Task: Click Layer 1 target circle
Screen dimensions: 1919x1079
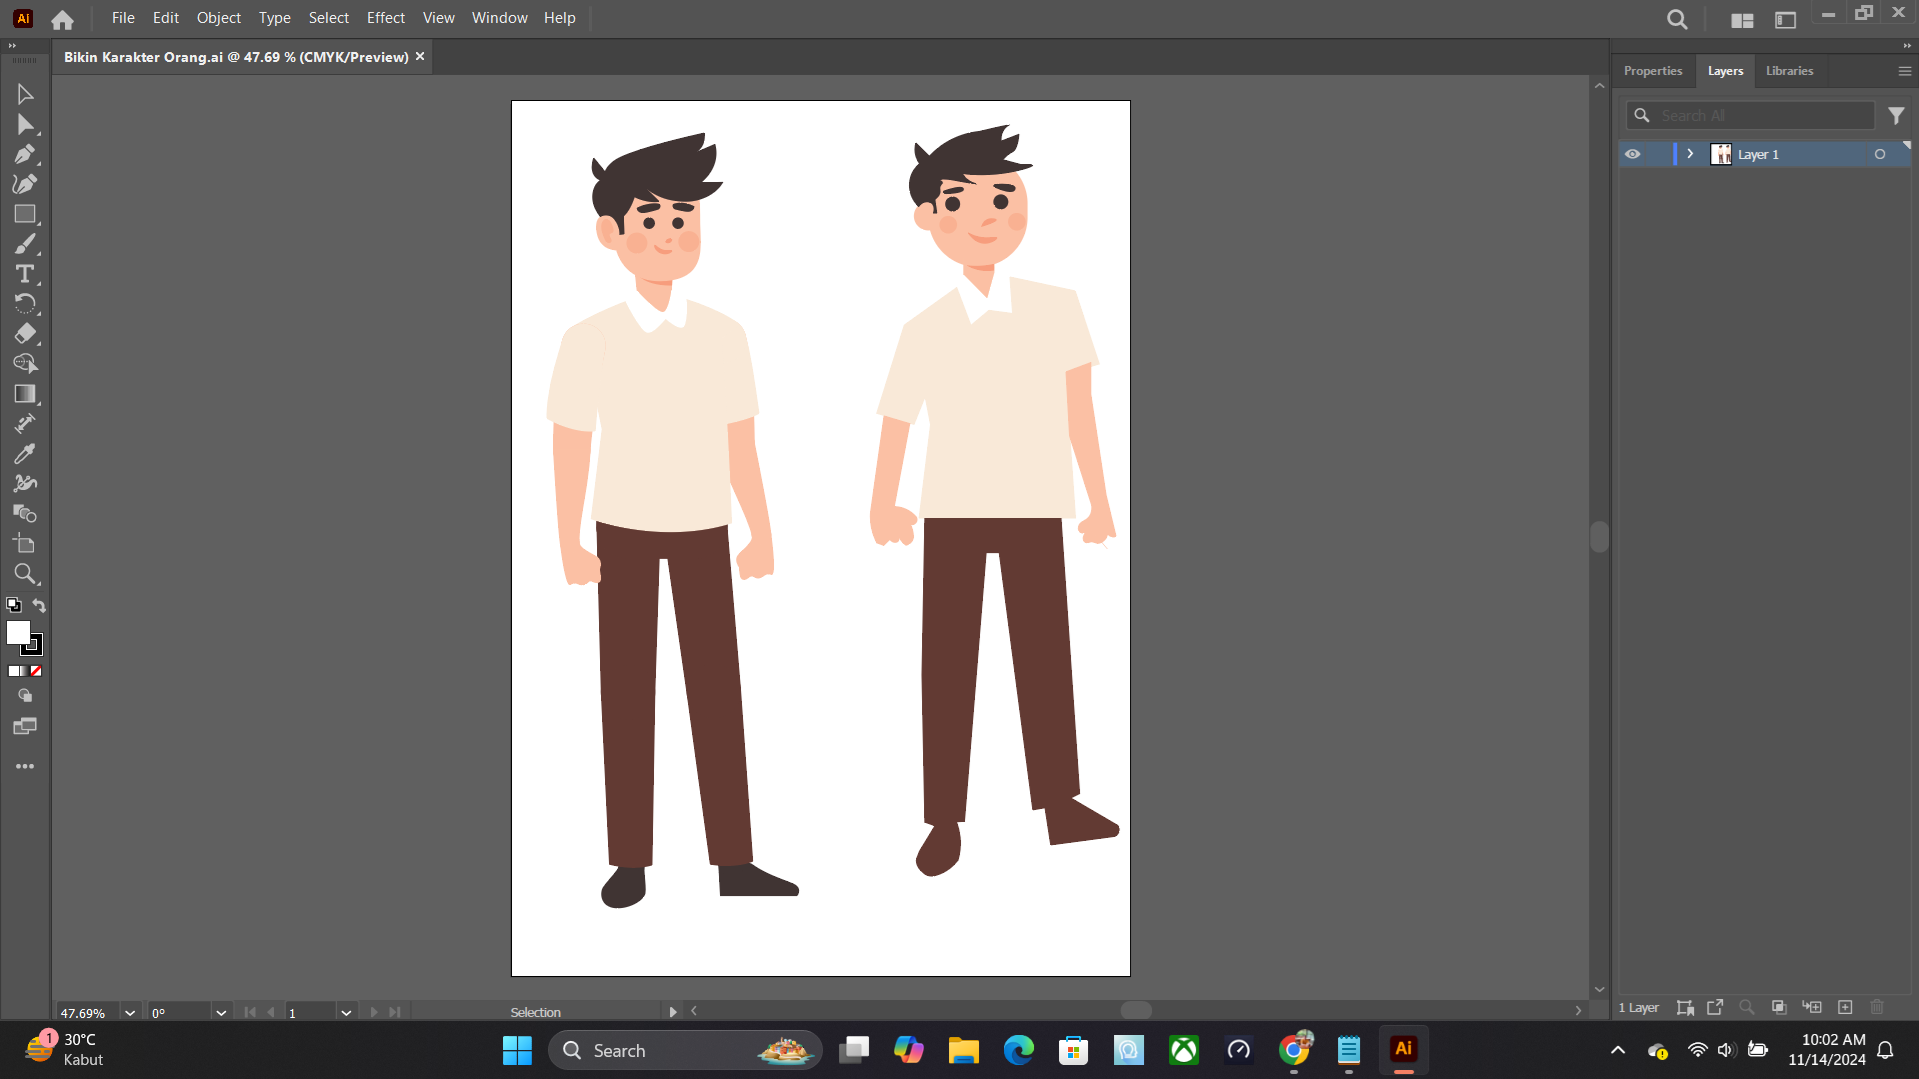Action: click(x=1880, y=154)
